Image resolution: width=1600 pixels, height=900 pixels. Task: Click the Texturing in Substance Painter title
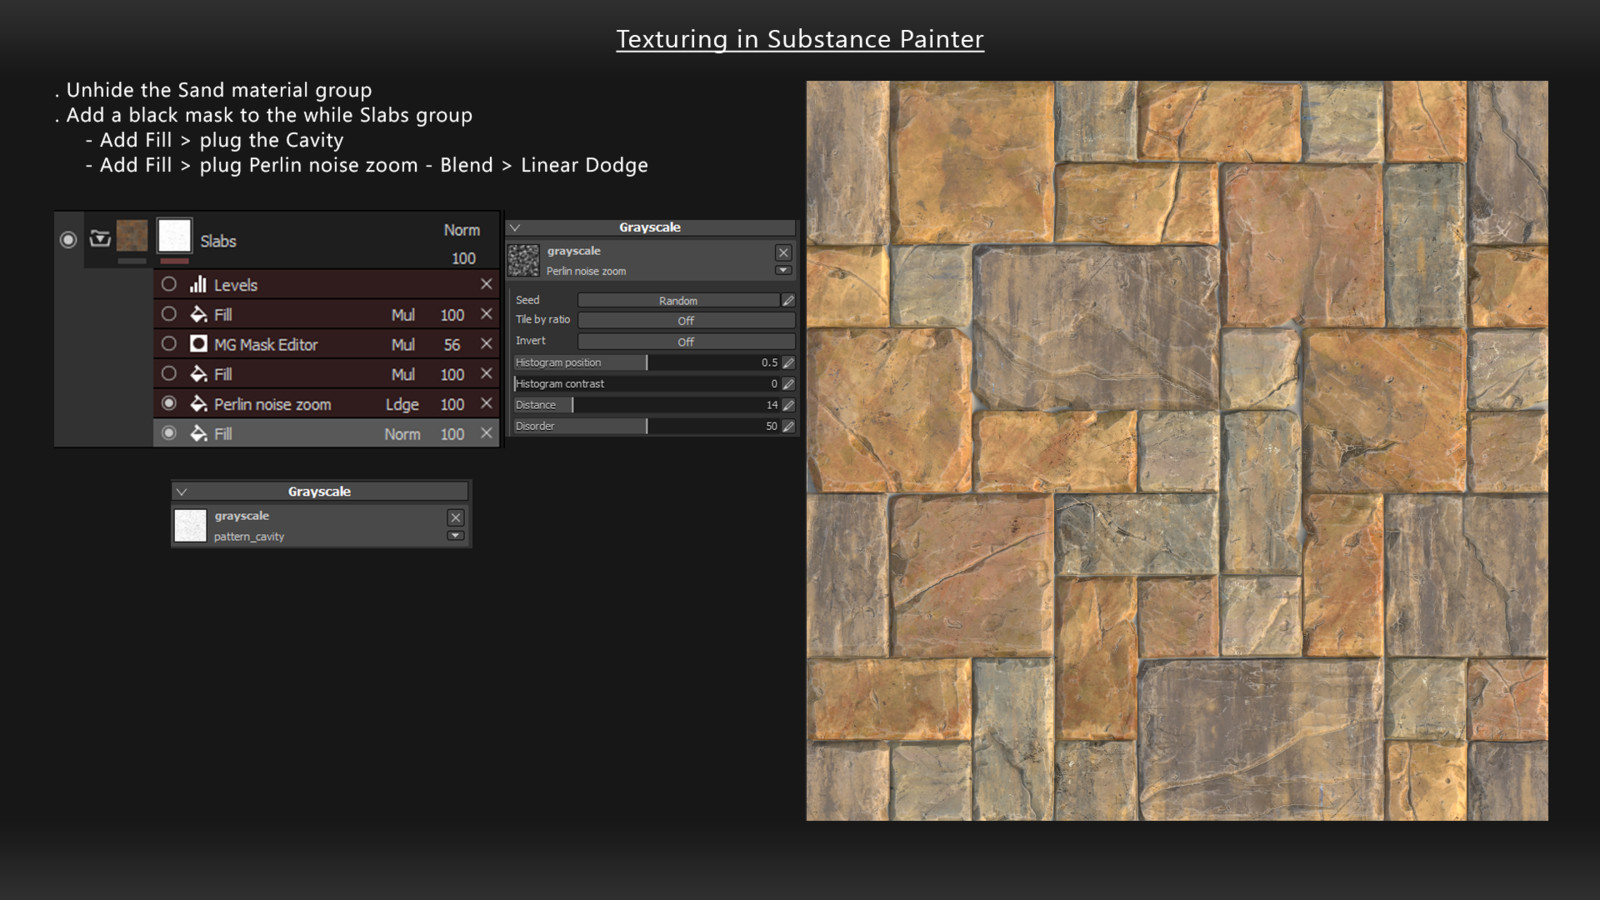[800, 39]
